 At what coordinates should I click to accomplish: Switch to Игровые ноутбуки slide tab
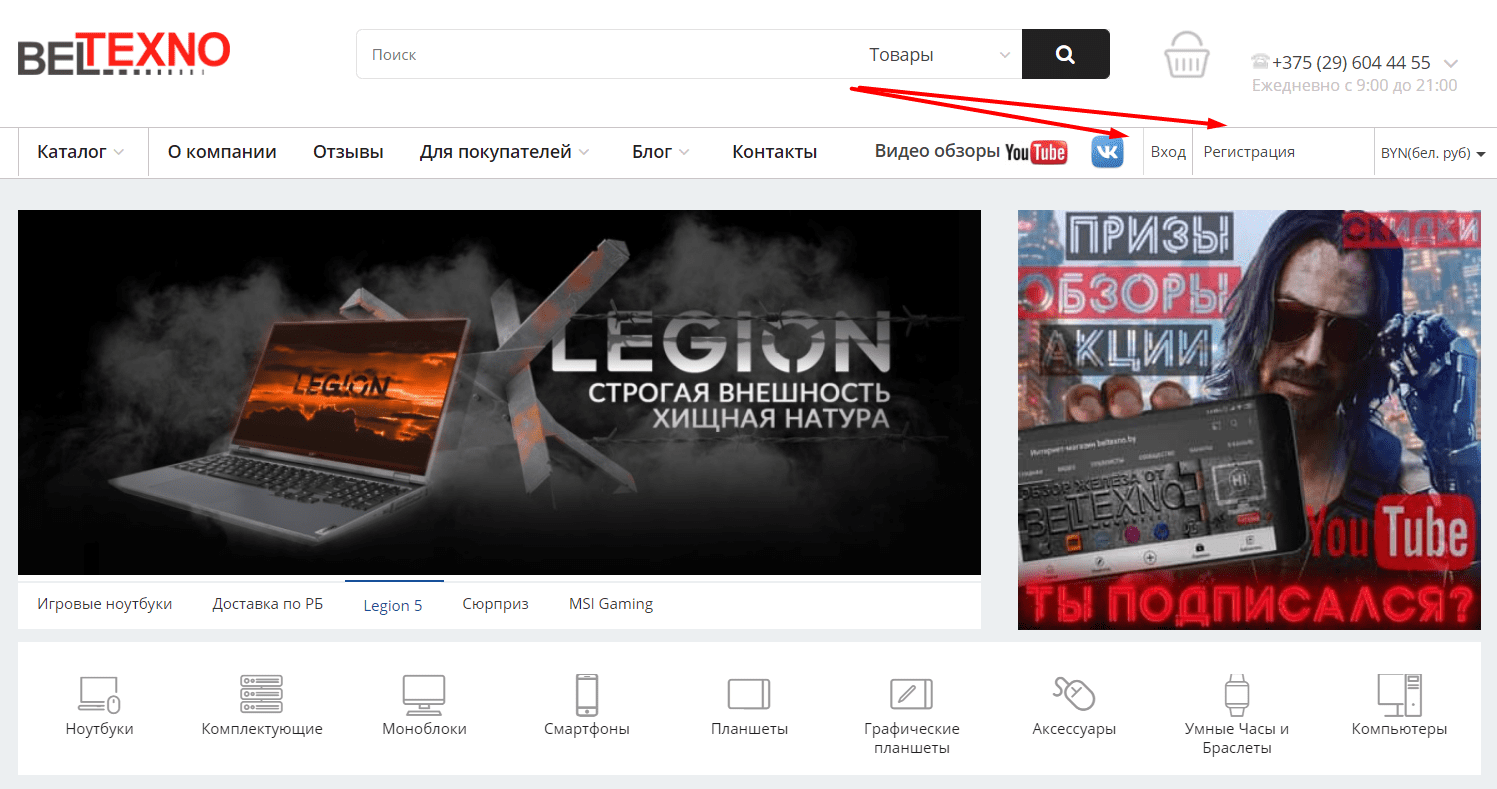105,604
